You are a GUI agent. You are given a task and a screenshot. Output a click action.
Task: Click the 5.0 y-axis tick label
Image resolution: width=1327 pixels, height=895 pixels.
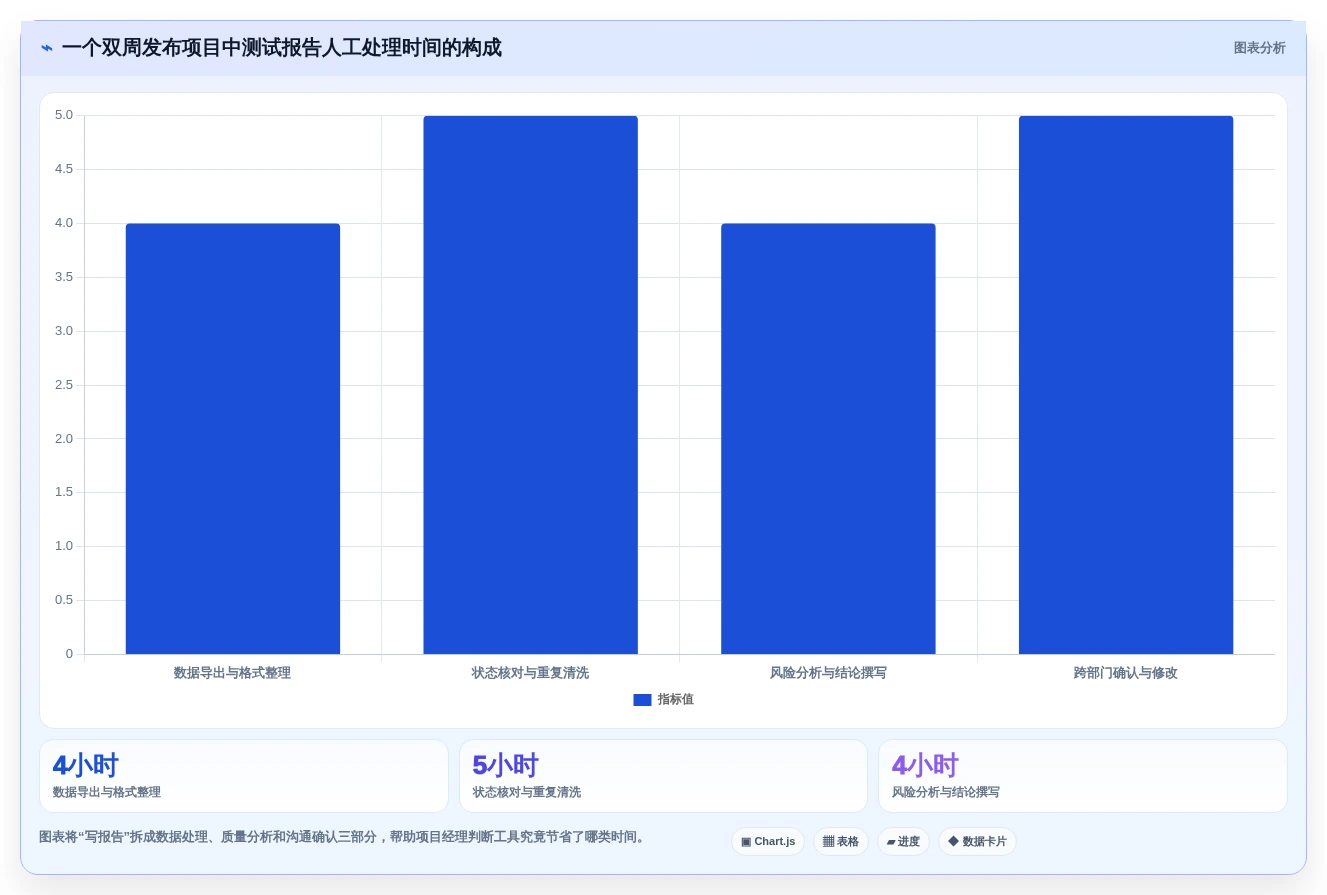(x=64, y=115)
